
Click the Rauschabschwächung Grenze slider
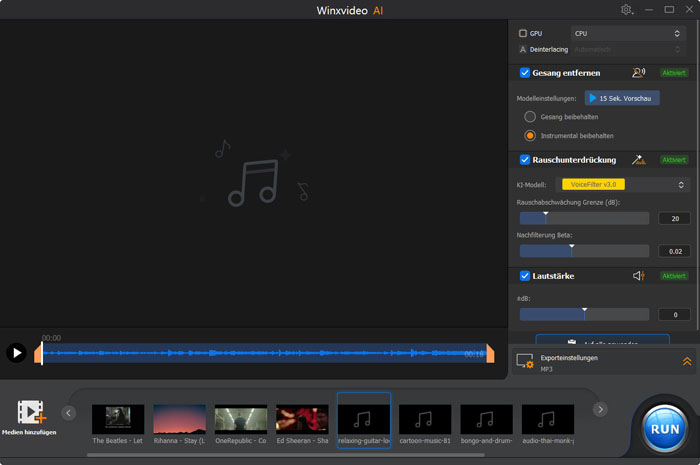point(584,218)
